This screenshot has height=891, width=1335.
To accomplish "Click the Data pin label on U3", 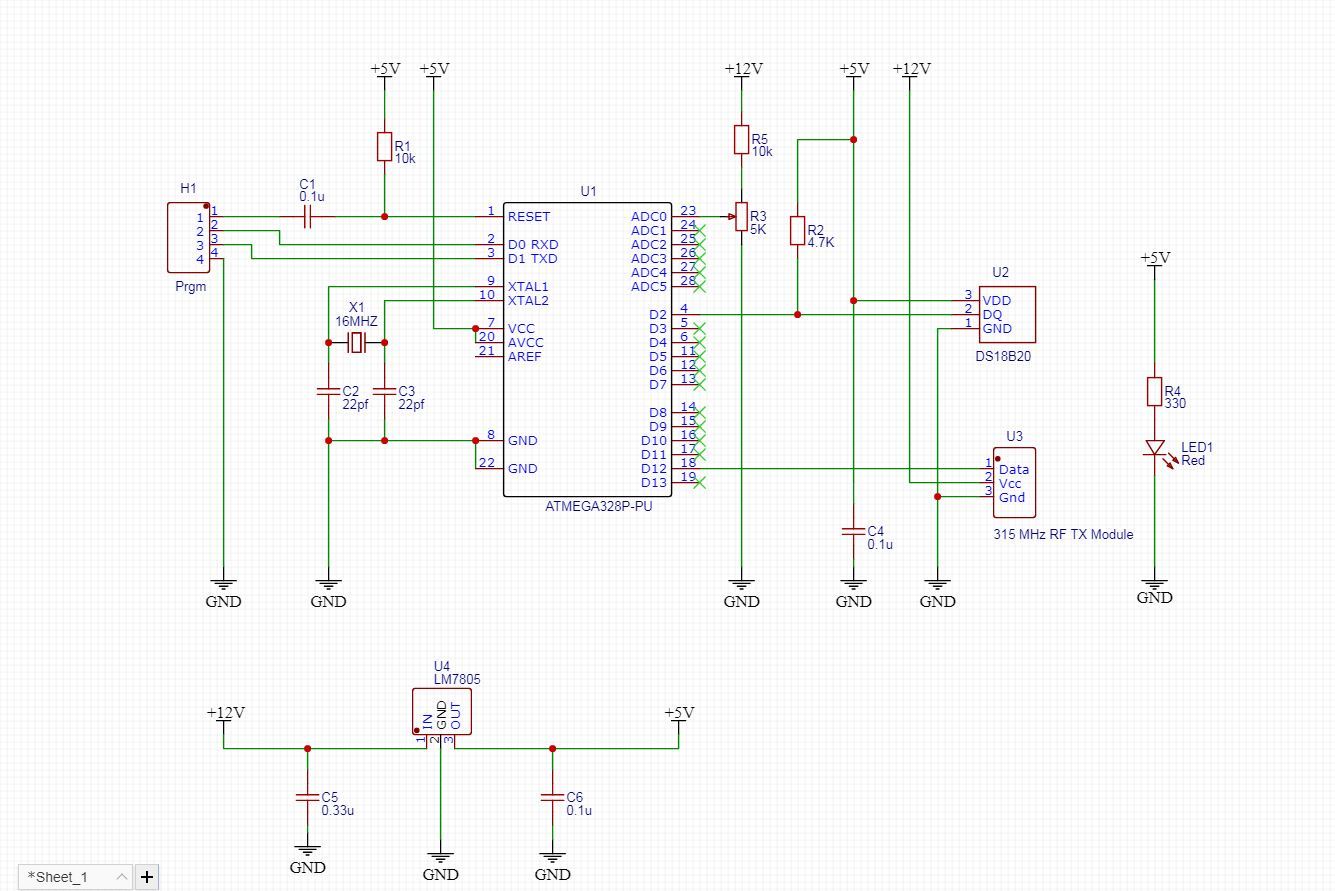I will pos(1013,469).
